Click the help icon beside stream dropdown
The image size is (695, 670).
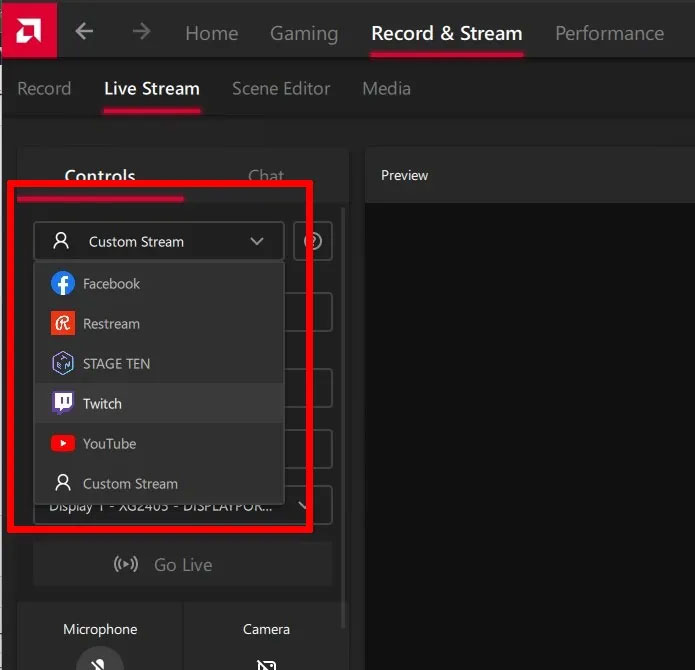(313, 241)
